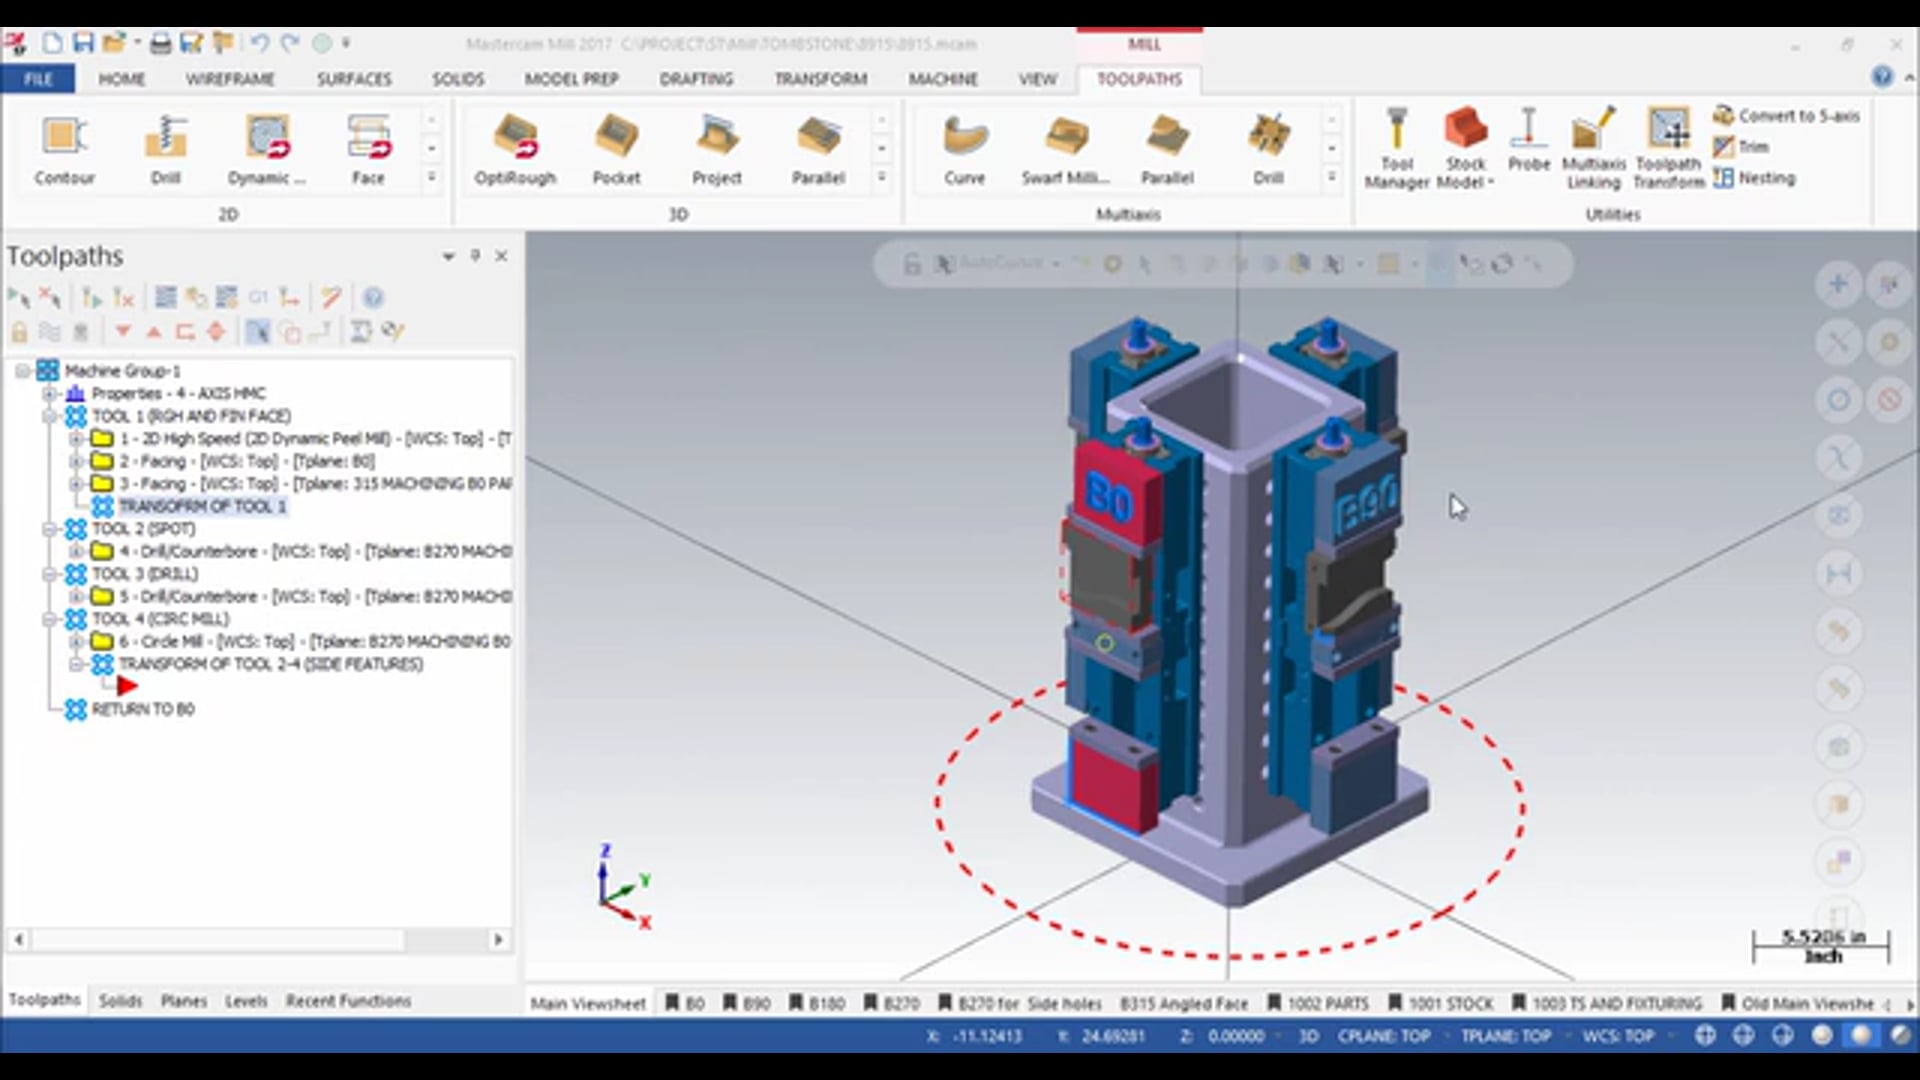Screen dimensions: 1920x1080
Task: Switch to the HOME ribbon tab
Action: click(x=122, y=79)
